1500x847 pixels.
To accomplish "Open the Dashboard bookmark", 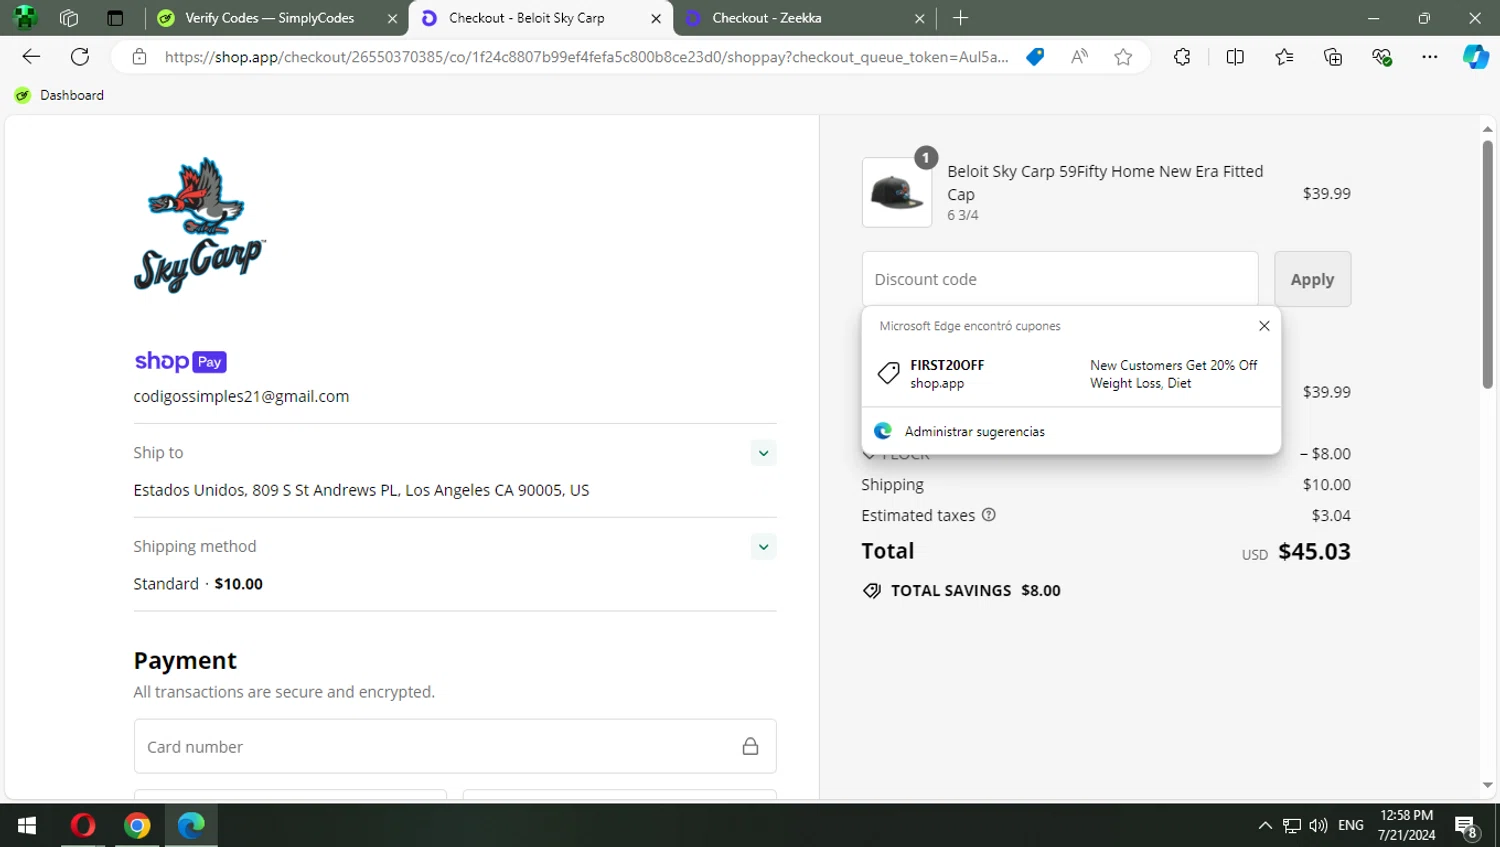I will pos(60,95).
